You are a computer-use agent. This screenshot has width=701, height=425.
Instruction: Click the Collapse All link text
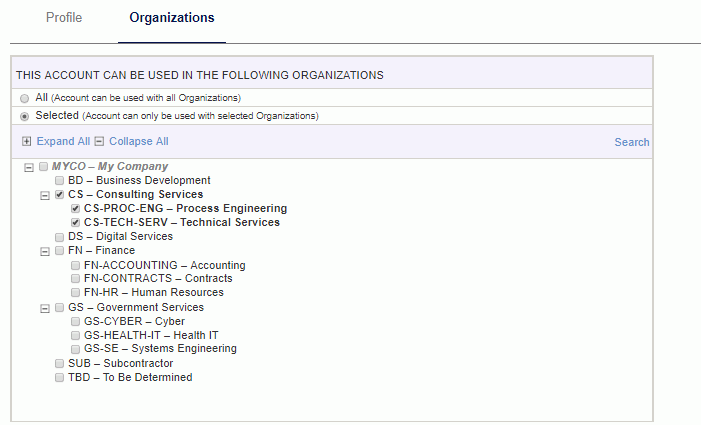point(138,142)
